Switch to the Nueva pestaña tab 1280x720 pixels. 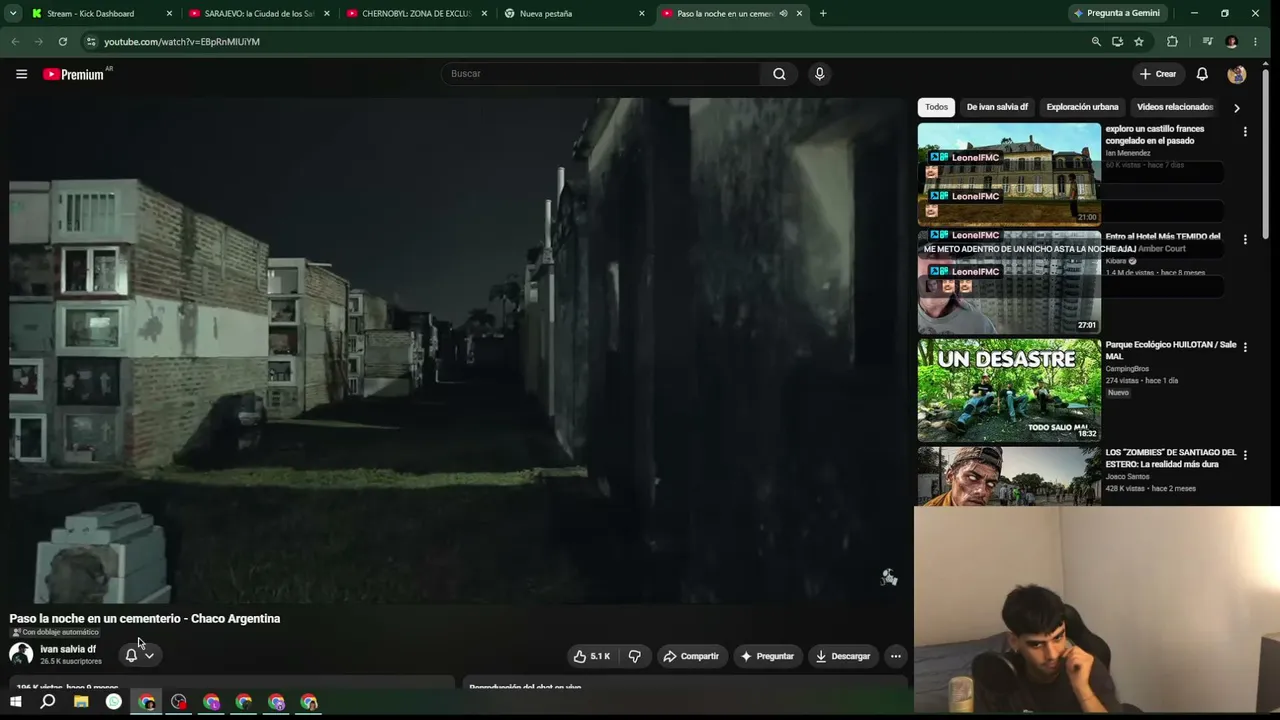(574, 14)
